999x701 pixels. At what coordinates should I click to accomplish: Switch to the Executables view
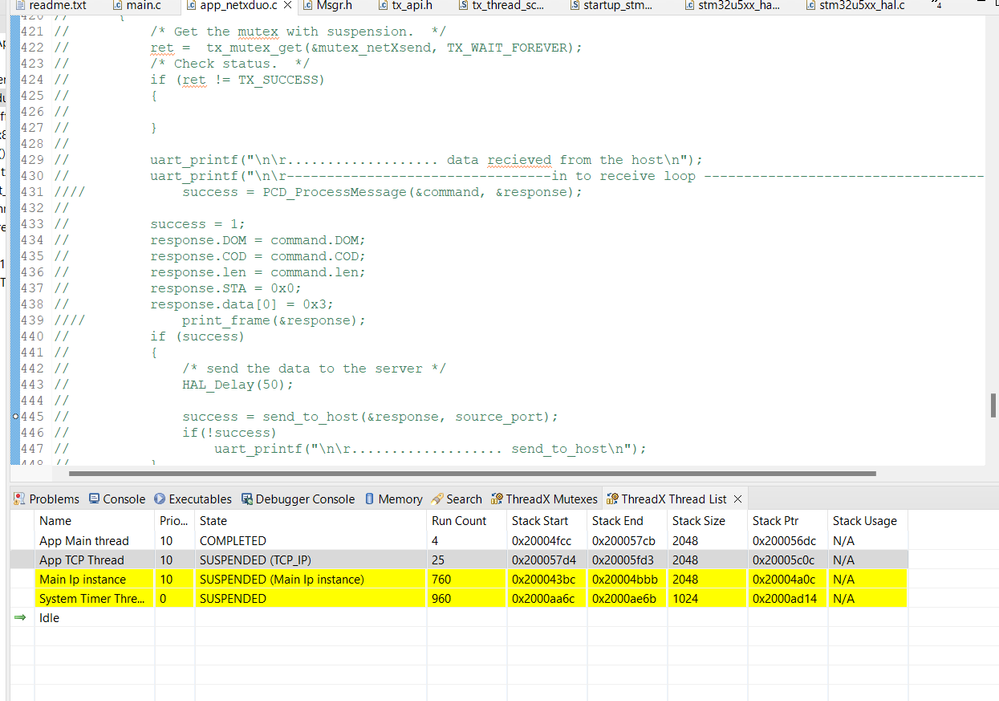(x=193, y=499)
